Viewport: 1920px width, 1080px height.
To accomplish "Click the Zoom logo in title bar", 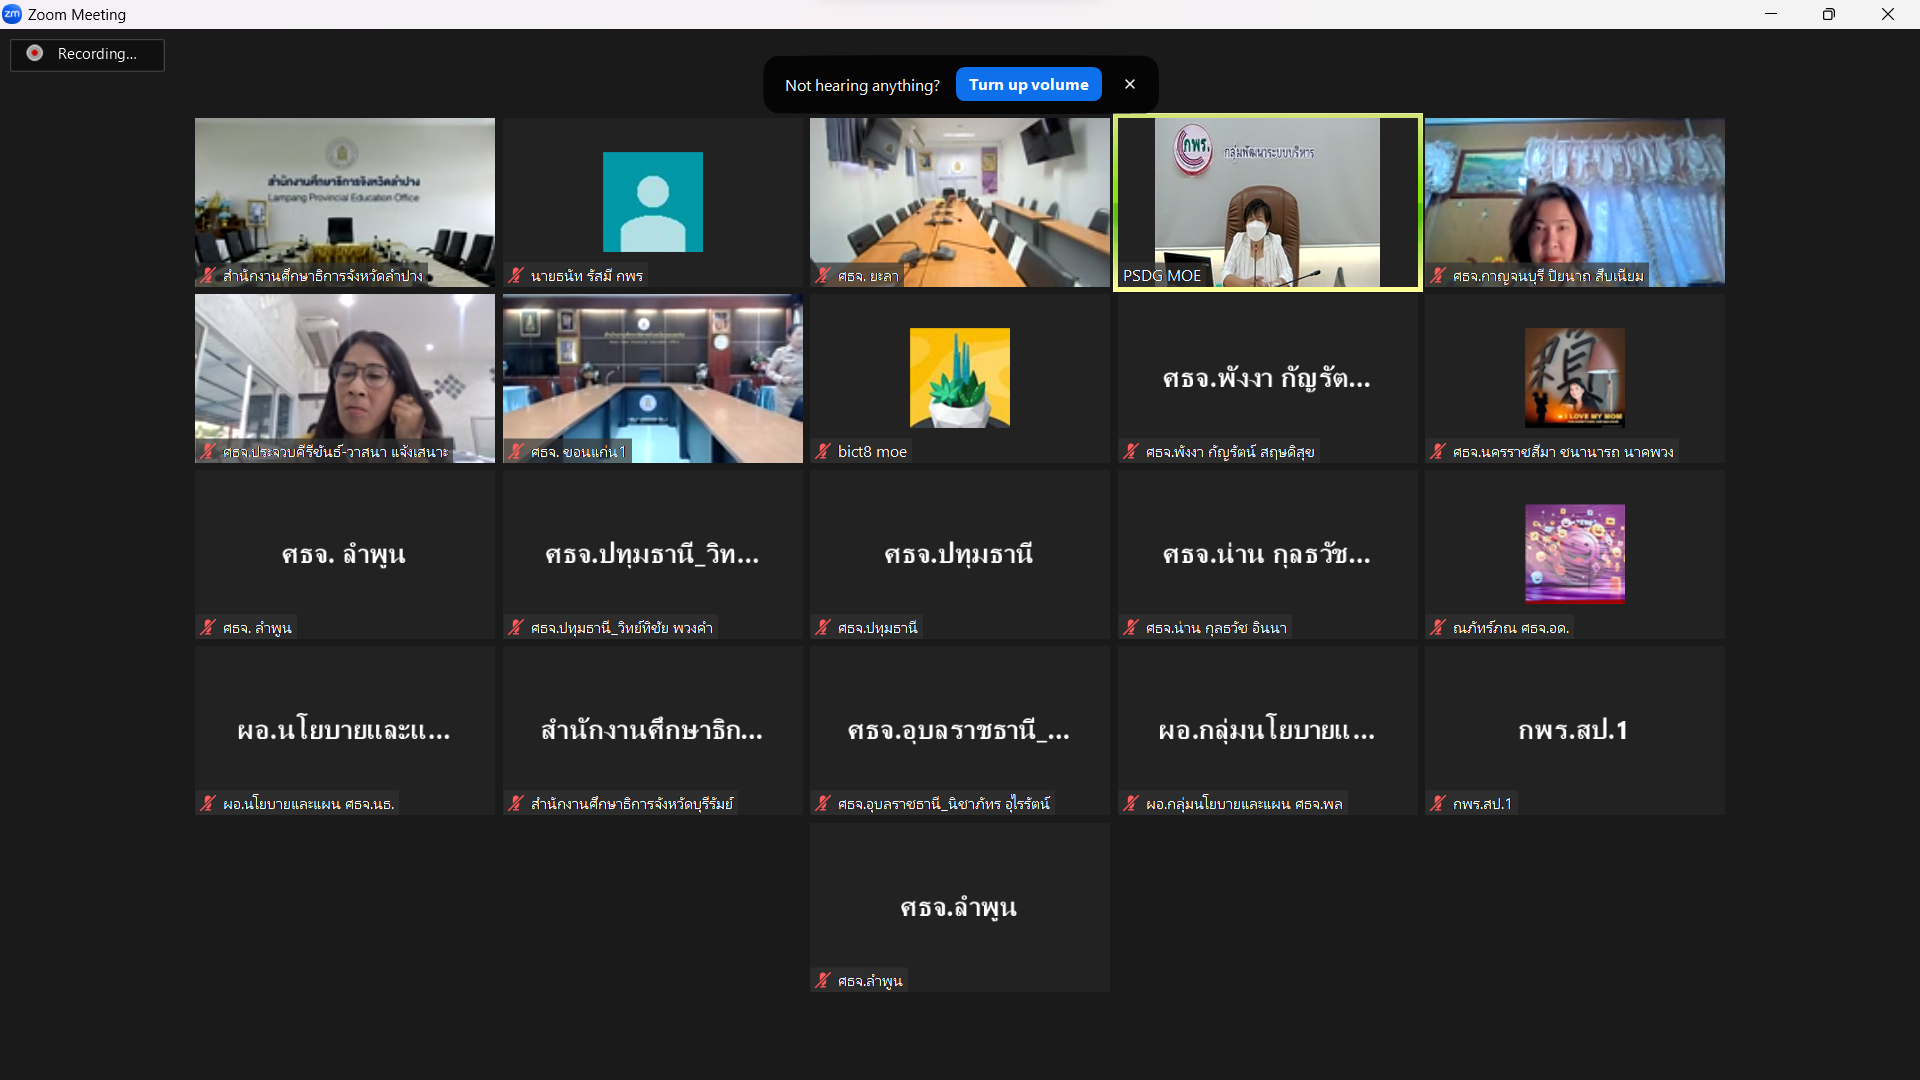I will [12, 14].
